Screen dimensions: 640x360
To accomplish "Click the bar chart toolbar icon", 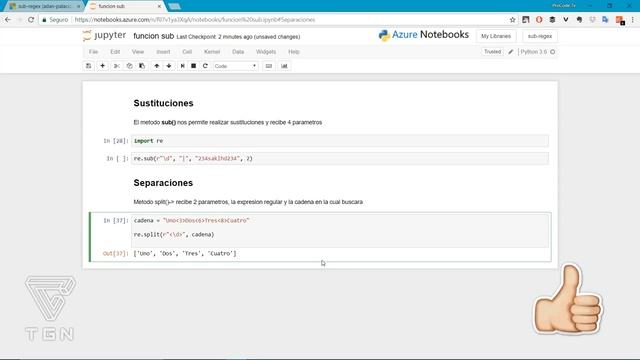I will (284, 66).
